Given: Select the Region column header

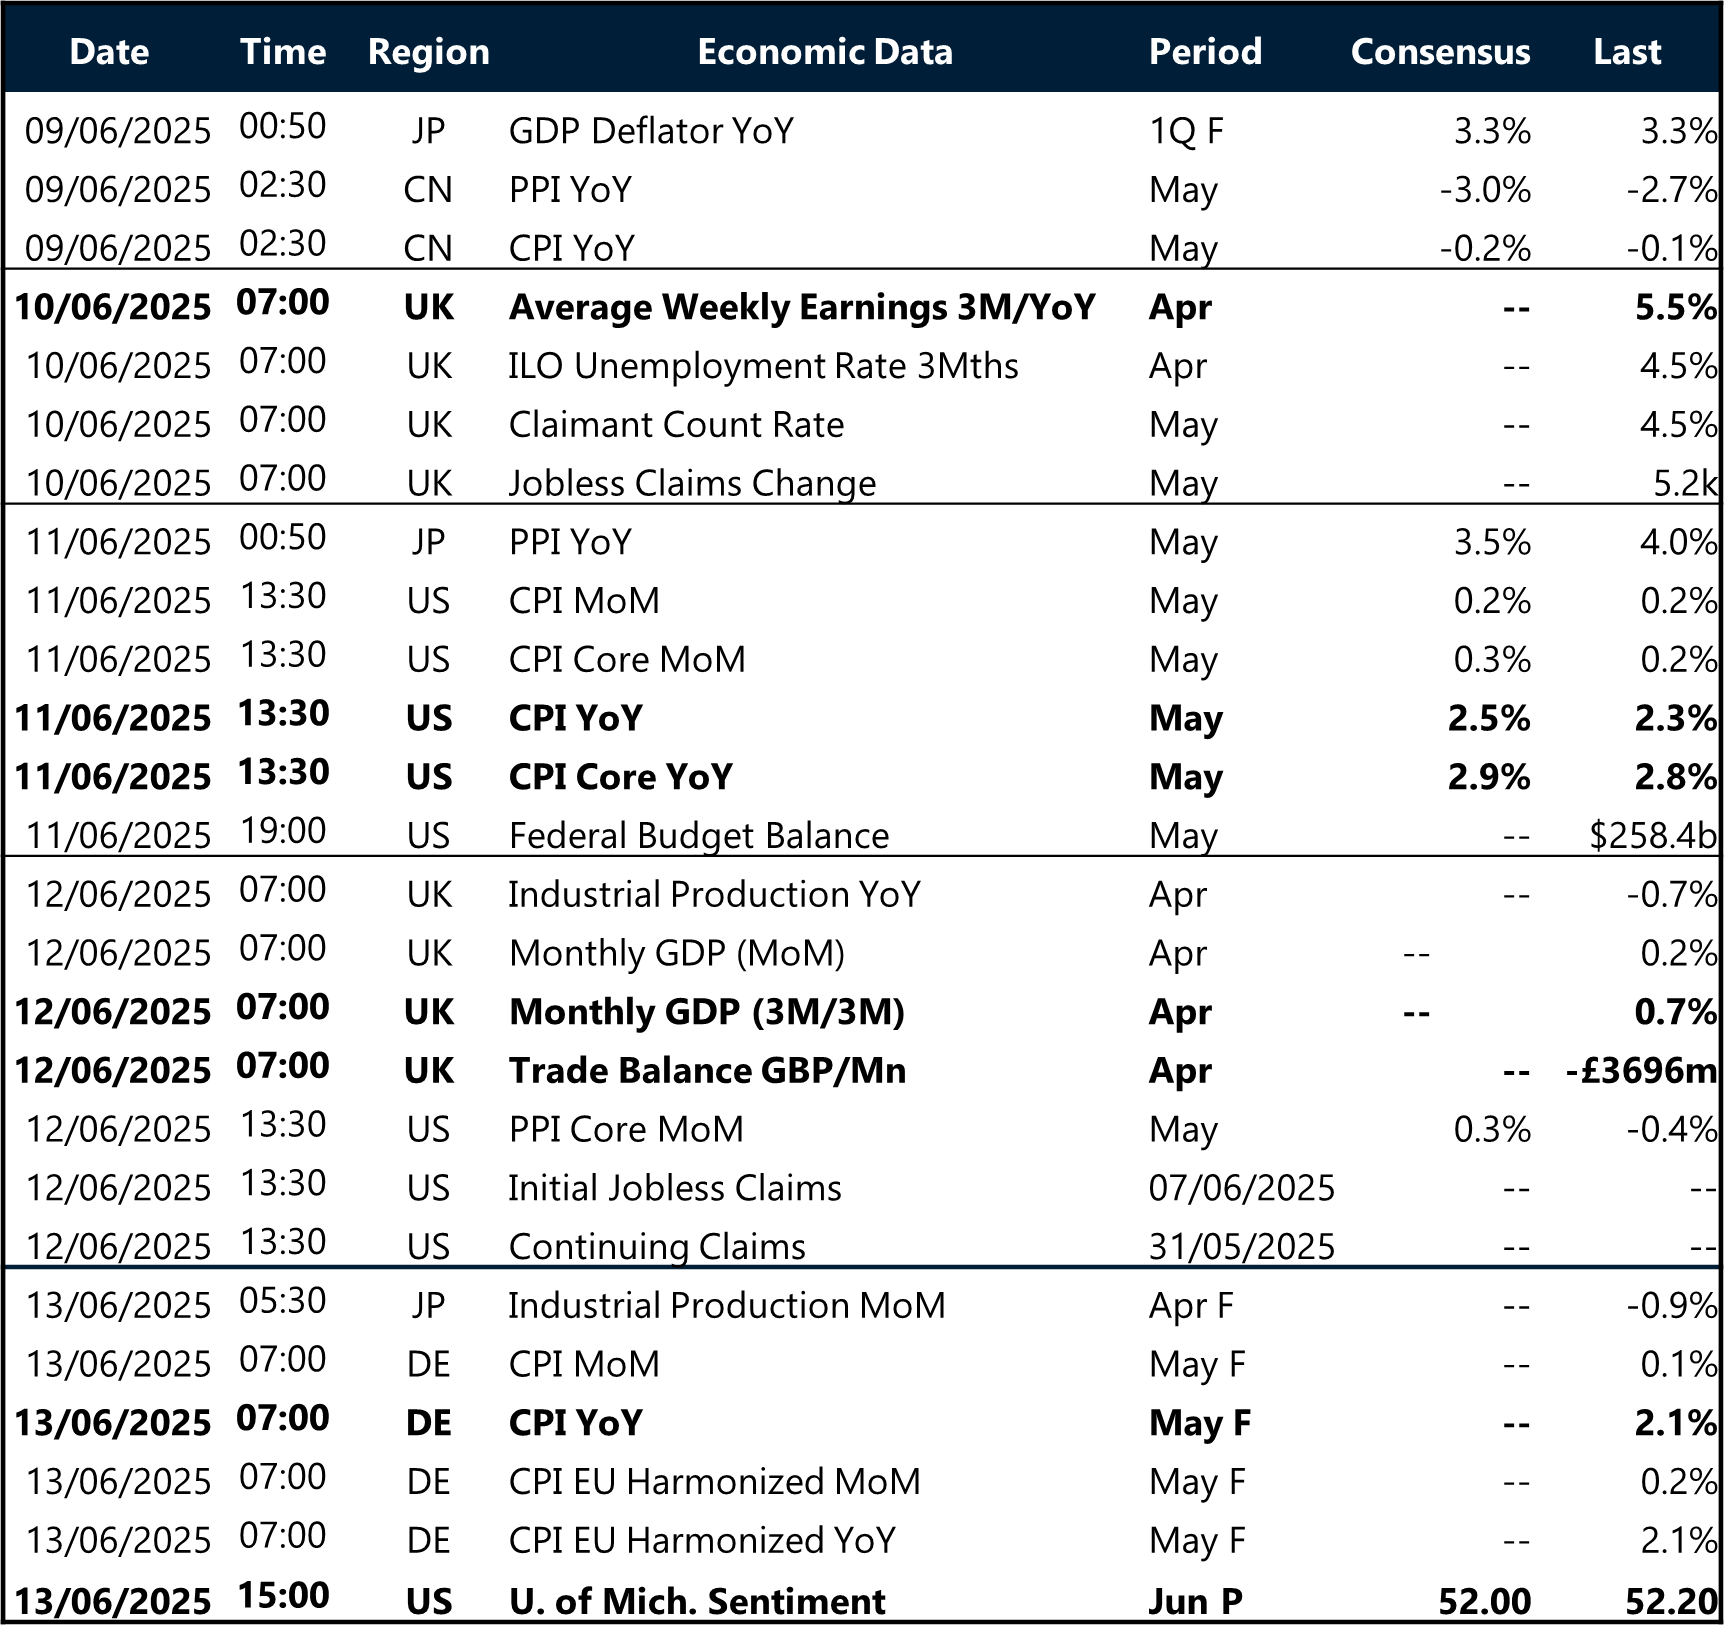Looking at the screenshot, I should 428,51.
